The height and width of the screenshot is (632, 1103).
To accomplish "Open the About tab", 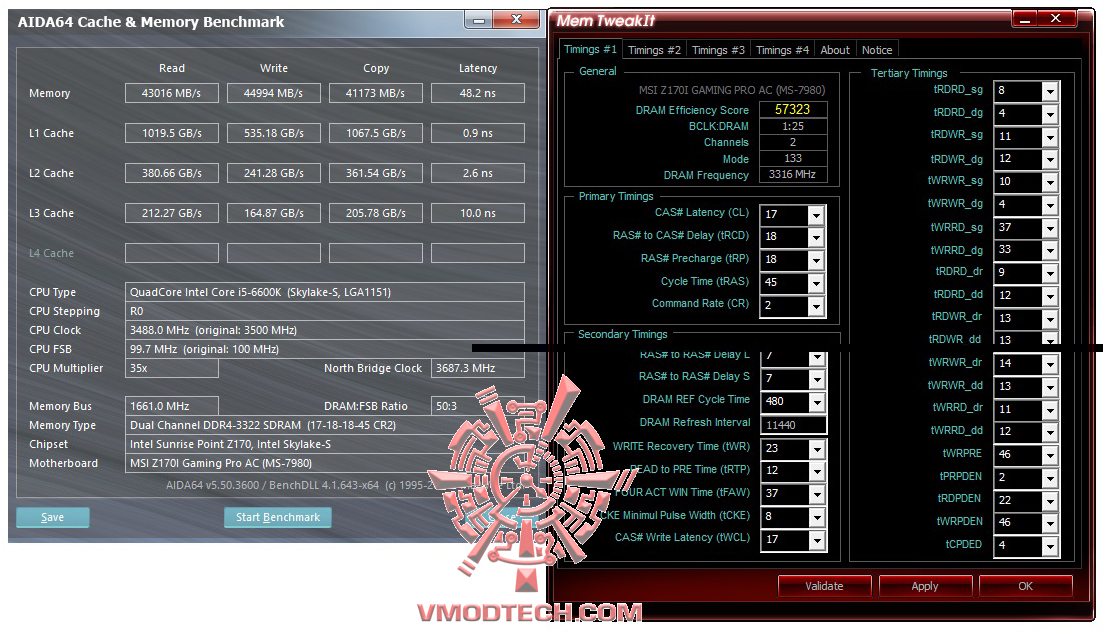I will pyautogui.click(x=835, y=50).
